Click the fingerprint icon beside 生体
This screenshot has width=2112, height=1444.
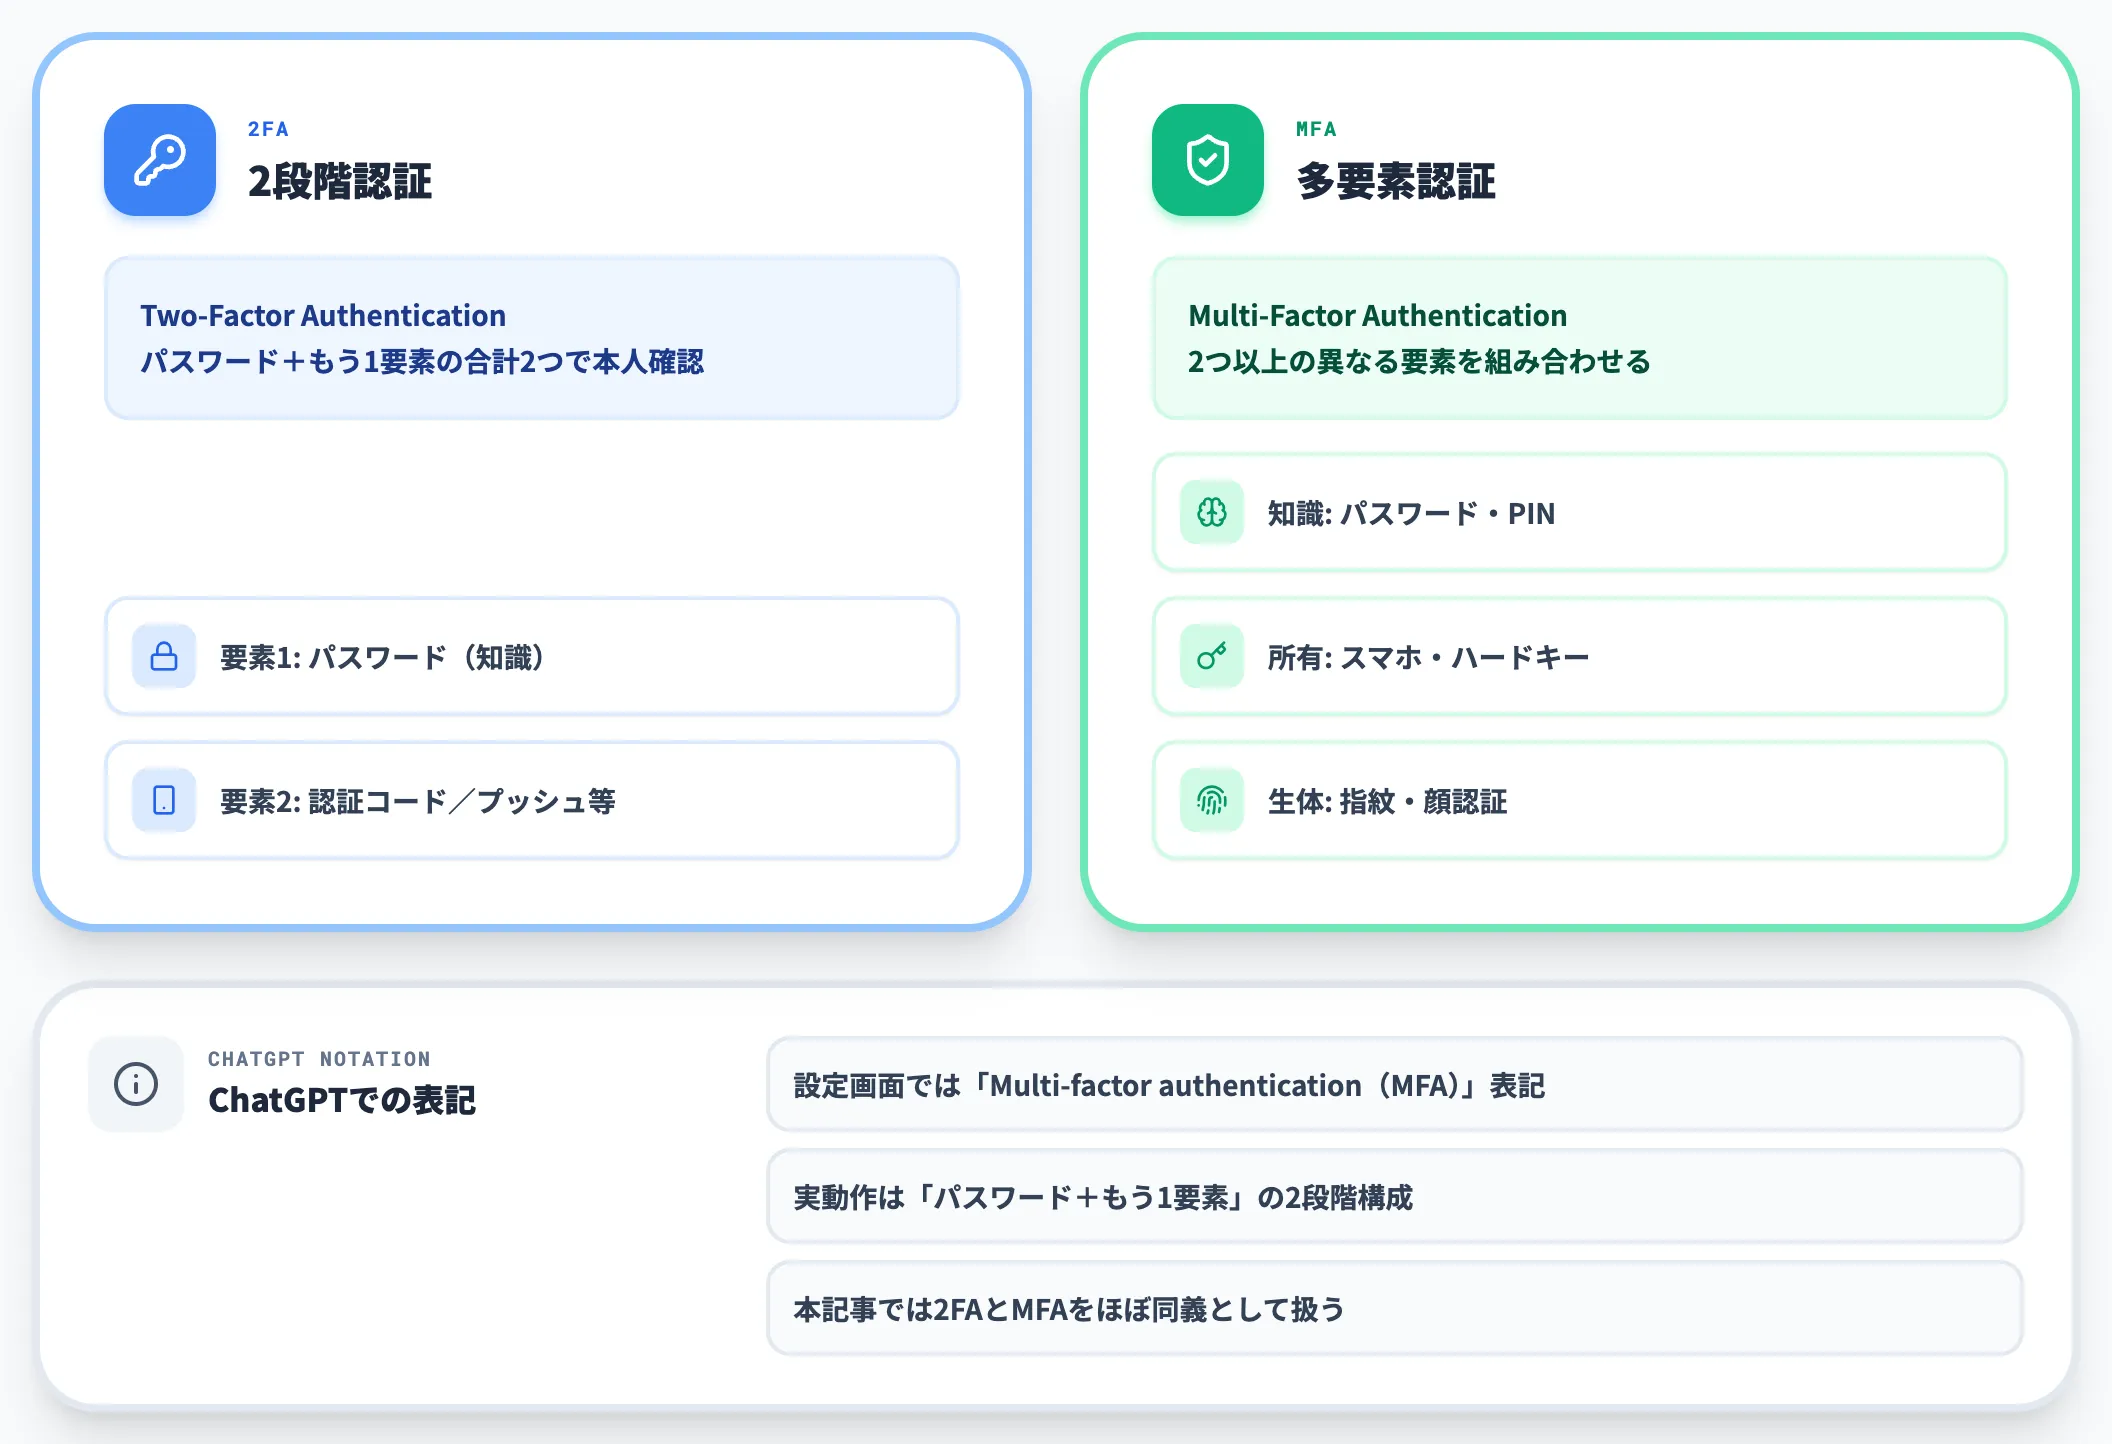(1212, 801)
